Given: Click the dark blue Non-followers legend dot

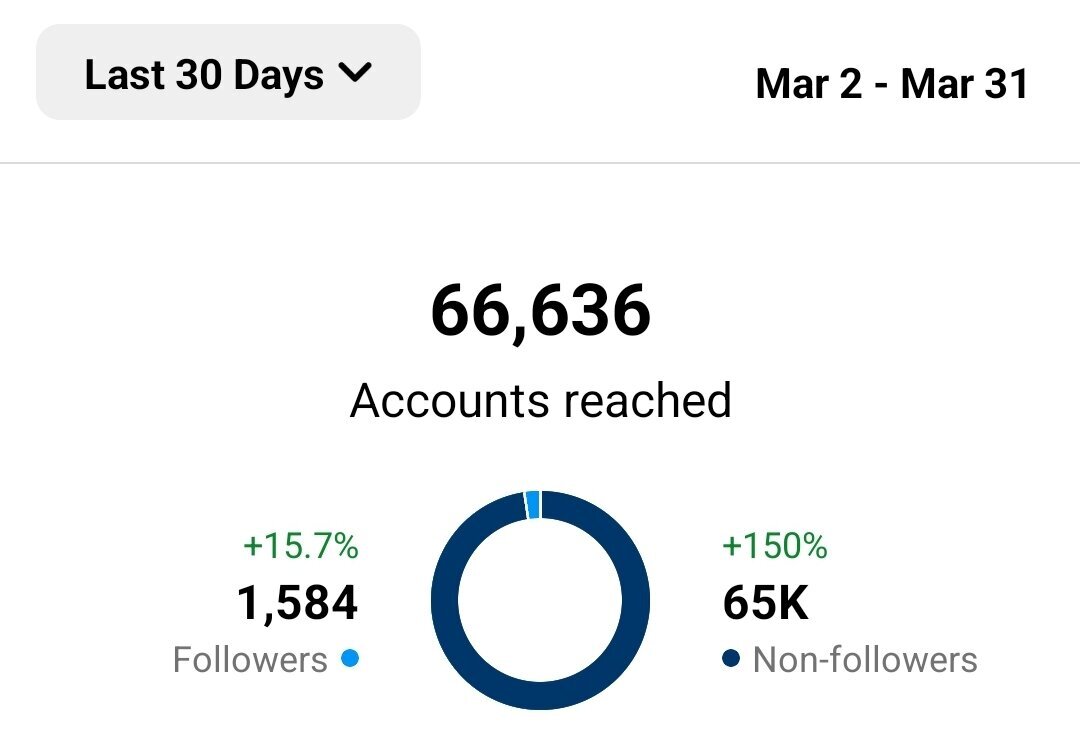Looking at the screenshot, I should (731, 658).
